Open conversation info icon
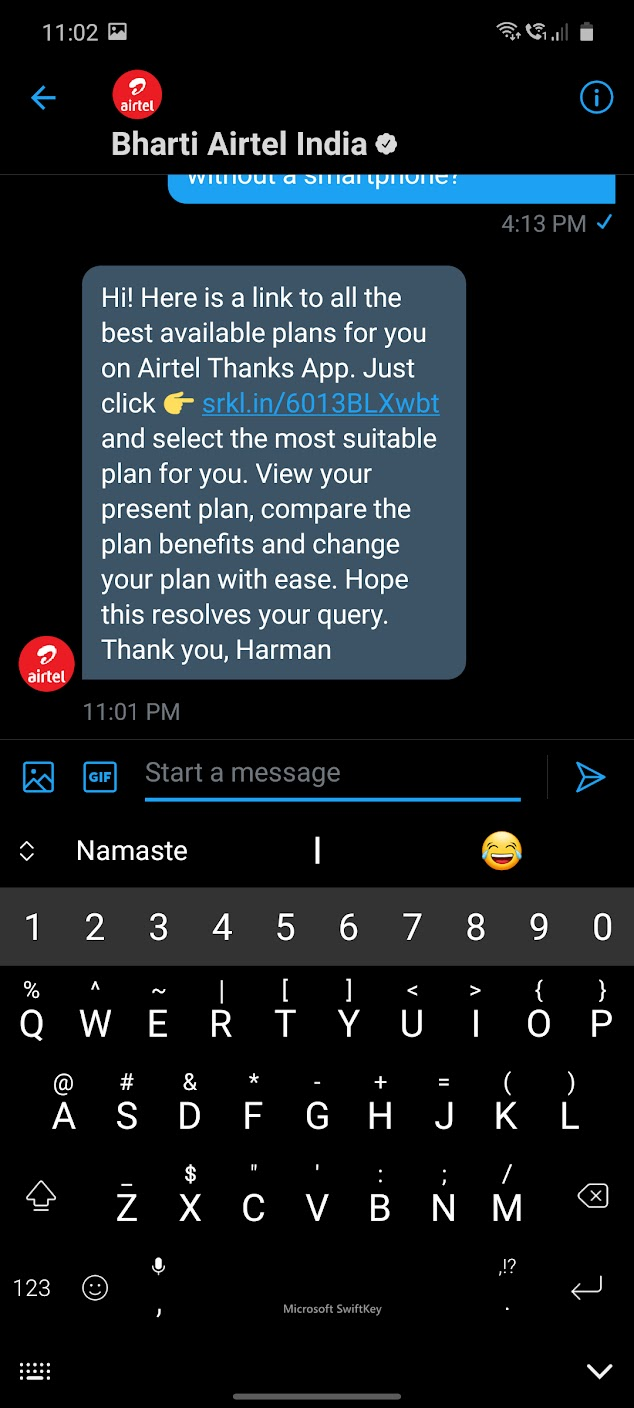 point(596,97)
